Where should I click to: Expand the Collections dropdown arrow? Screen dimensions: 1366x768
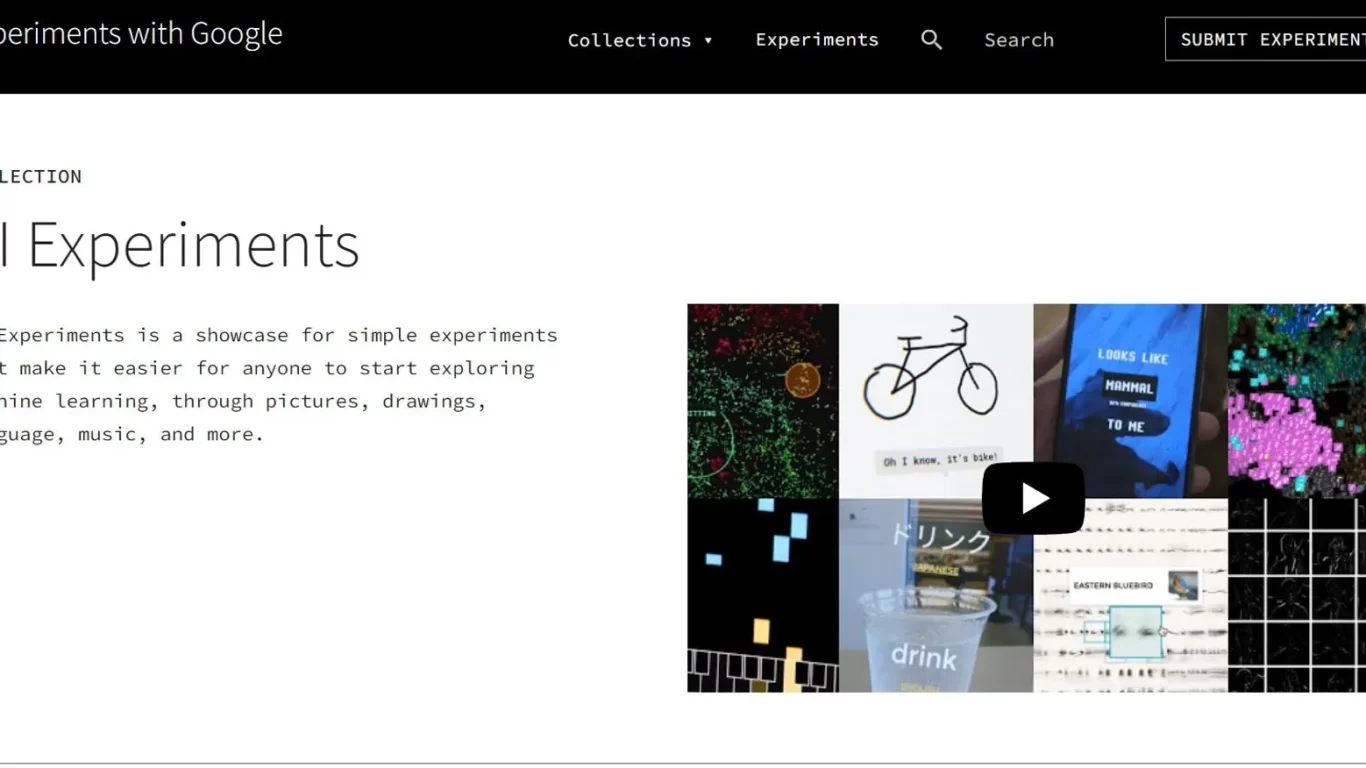coord(708,40)
